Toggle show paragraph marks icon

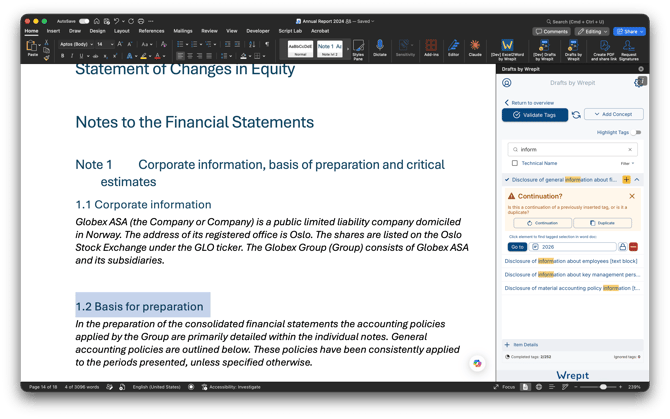267,44
